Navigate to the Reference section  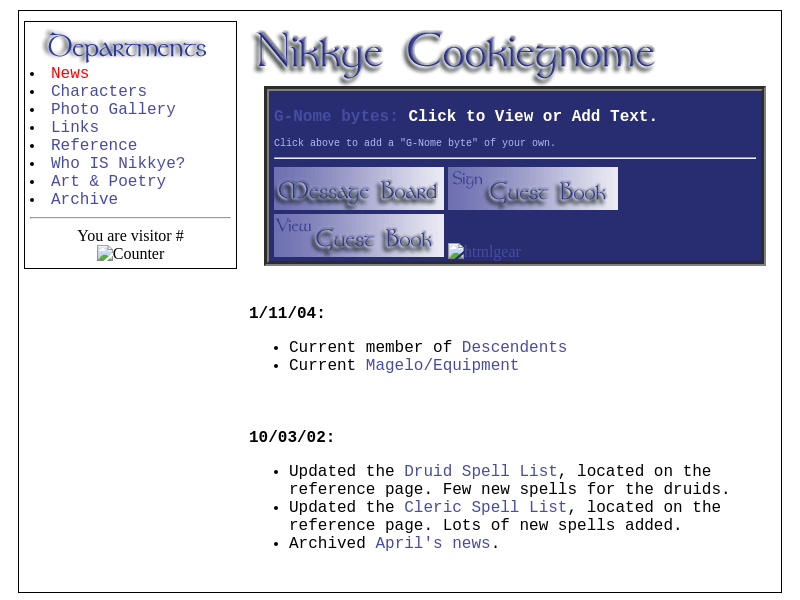94,145
